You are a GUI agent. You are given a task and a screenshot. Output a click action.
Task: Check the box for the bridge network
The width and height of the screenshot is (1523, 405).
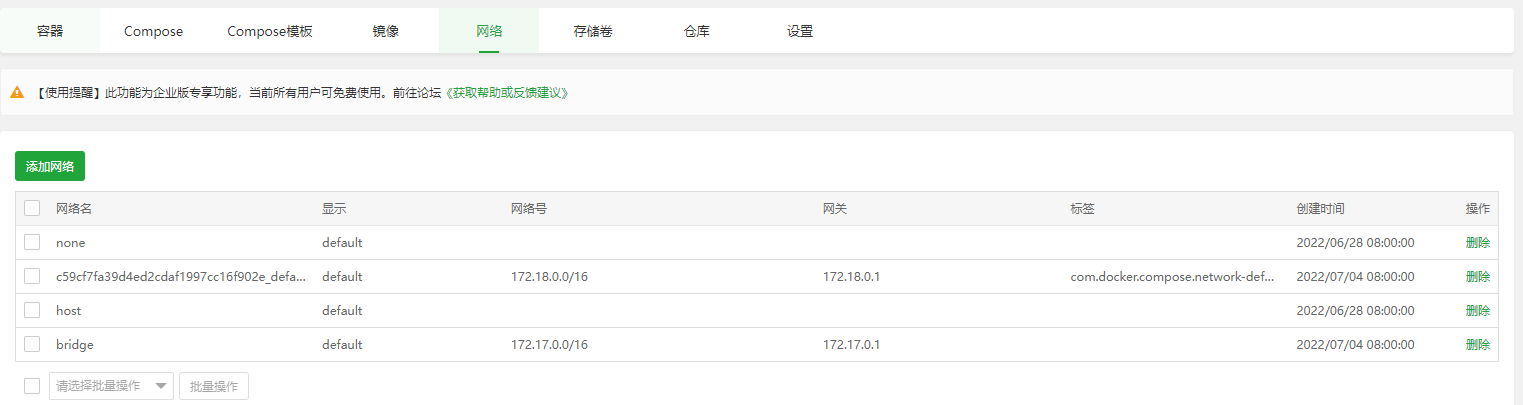(x=32, y=344)
